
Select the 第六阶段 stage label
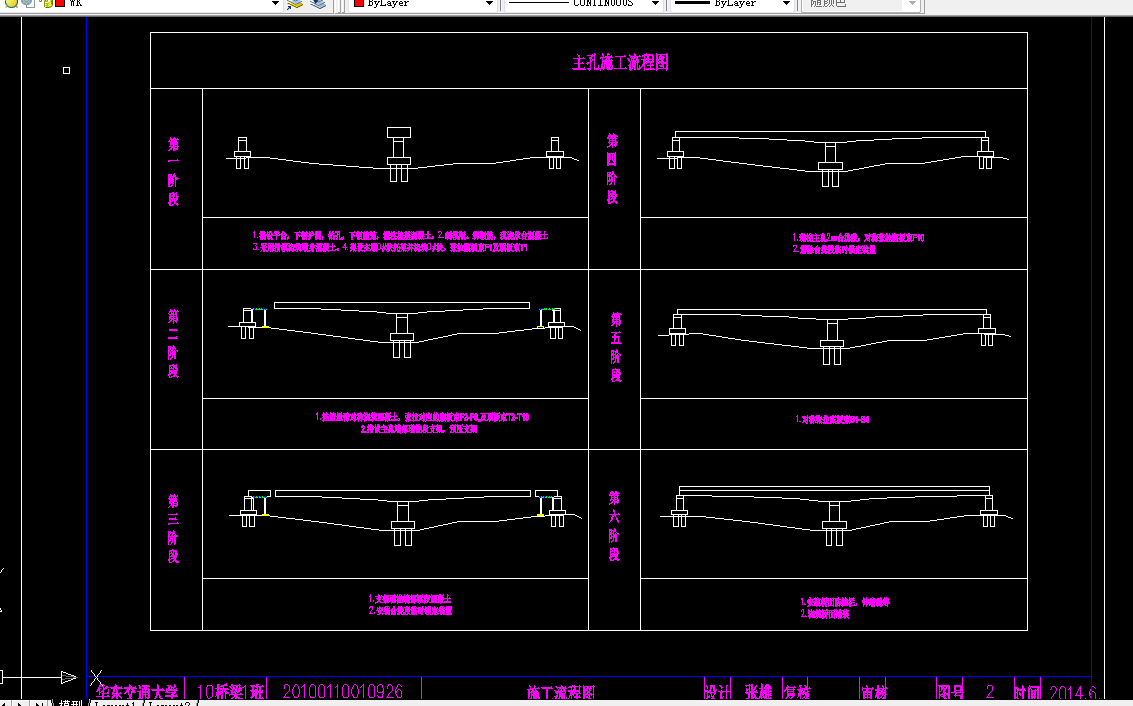(x=614, y=525)
